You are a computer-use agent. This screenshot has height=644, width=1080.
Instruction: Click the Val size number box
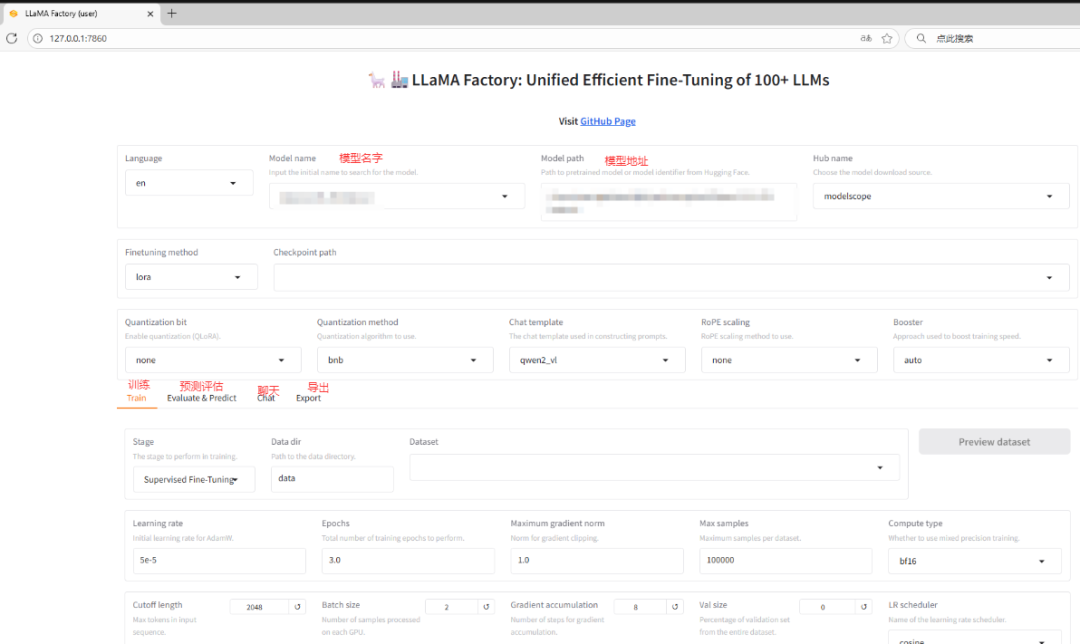click(x=827, y=607)
